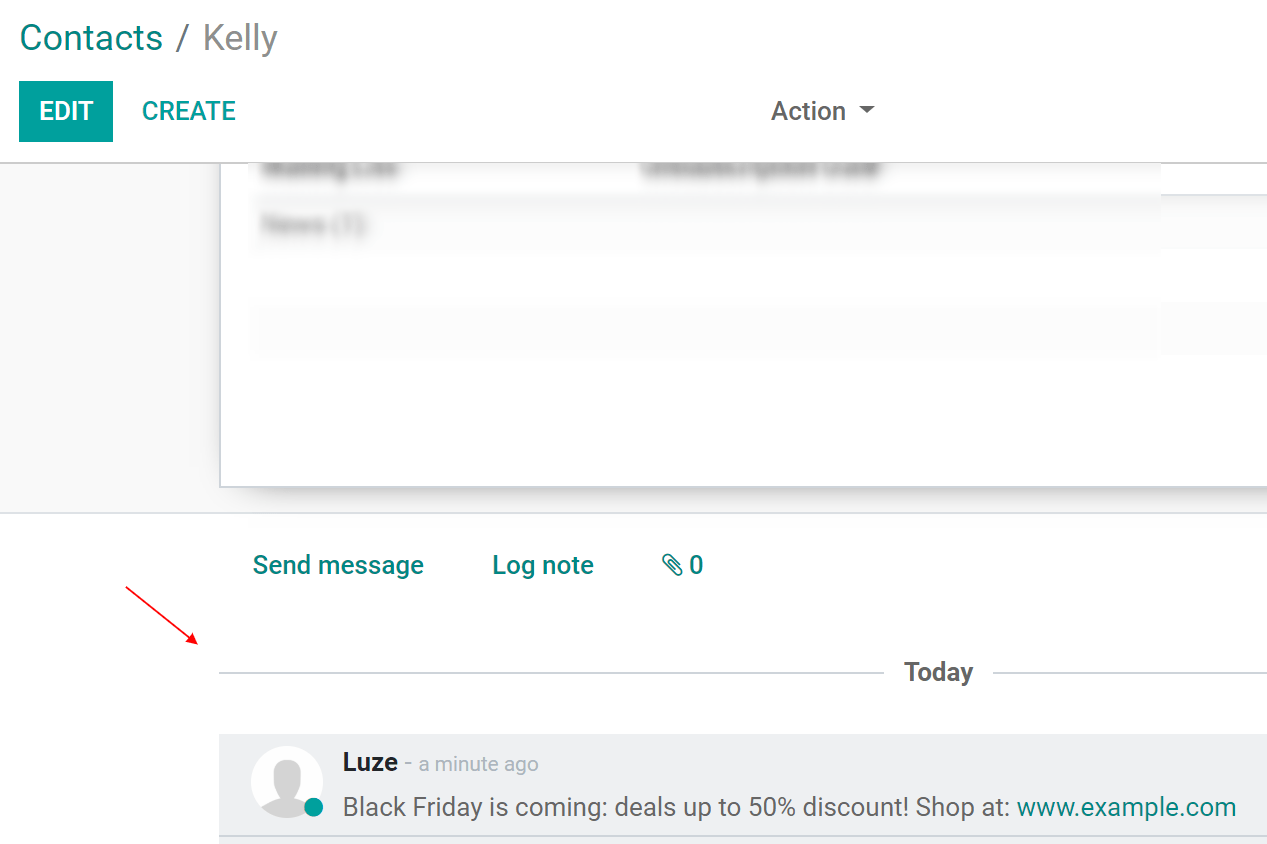Click the paperclip attachments icon

672,566
